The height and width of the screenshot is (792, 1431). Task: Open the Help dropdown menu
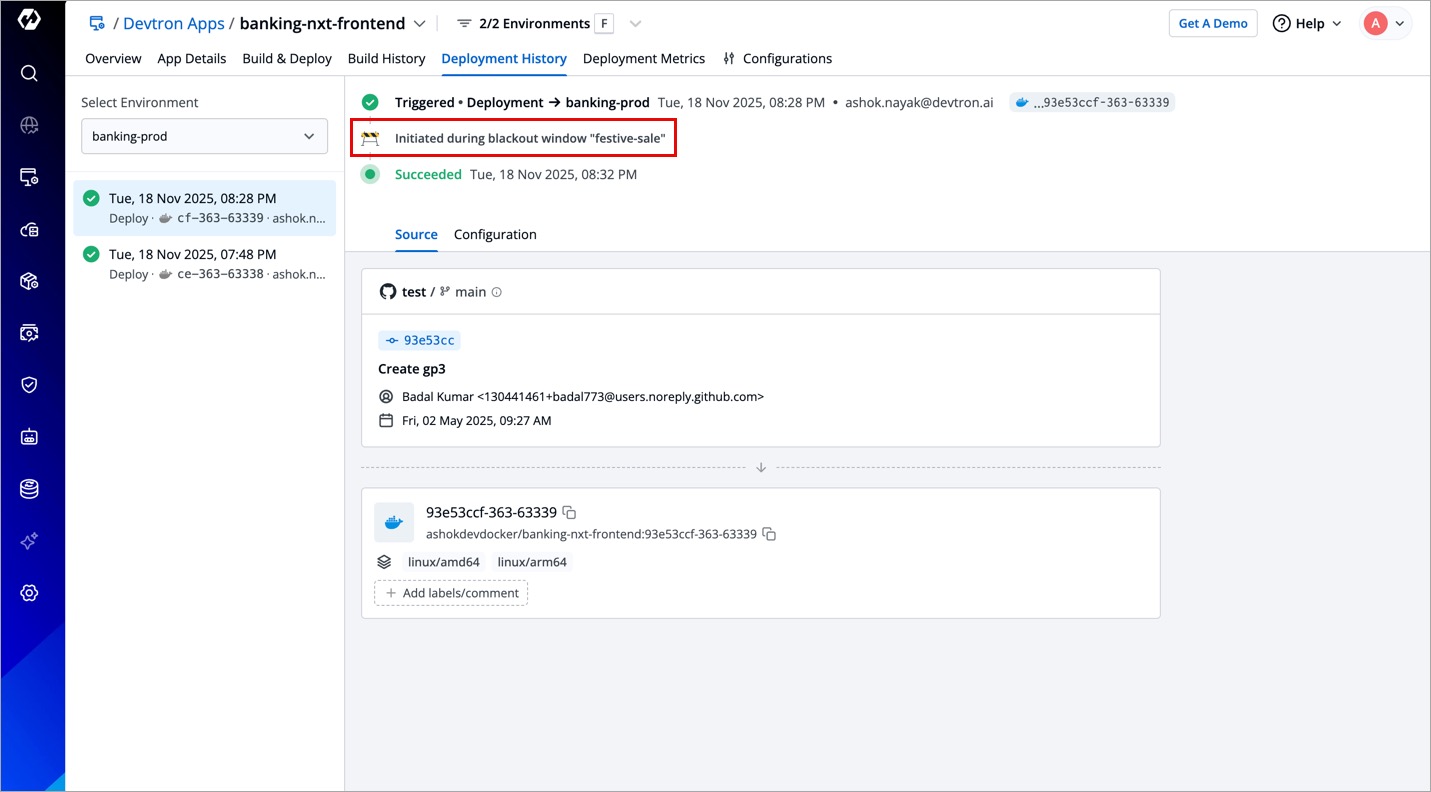pyautogui.click(x=1307, y=23)
